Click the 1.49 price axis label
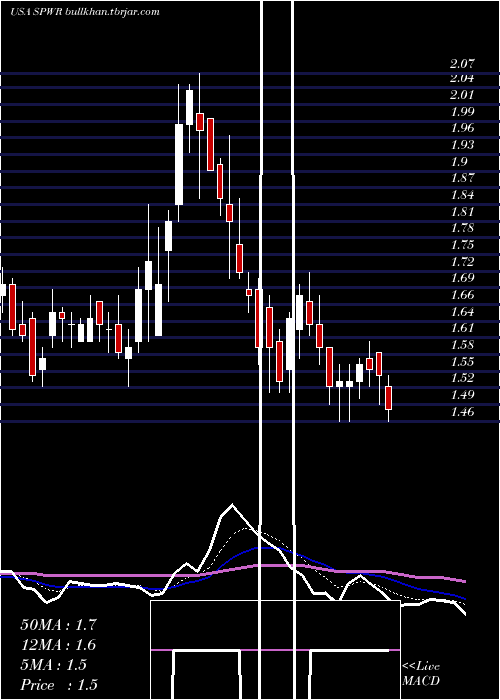Screen dimensions: 500x700 coord(462,395)
